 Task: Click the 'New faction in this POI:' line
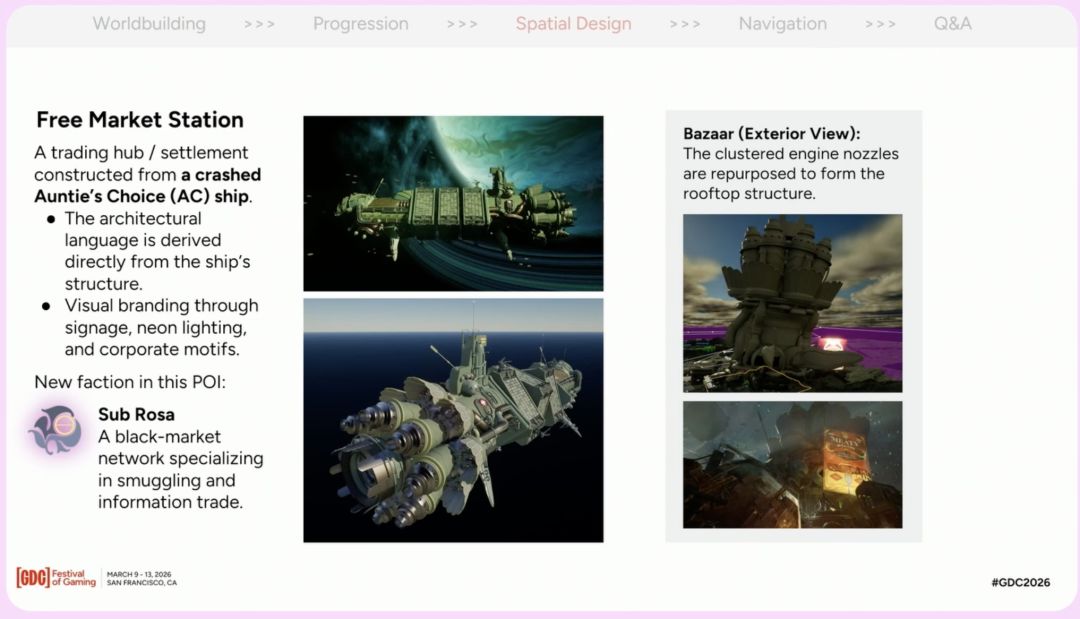point(130,382)
